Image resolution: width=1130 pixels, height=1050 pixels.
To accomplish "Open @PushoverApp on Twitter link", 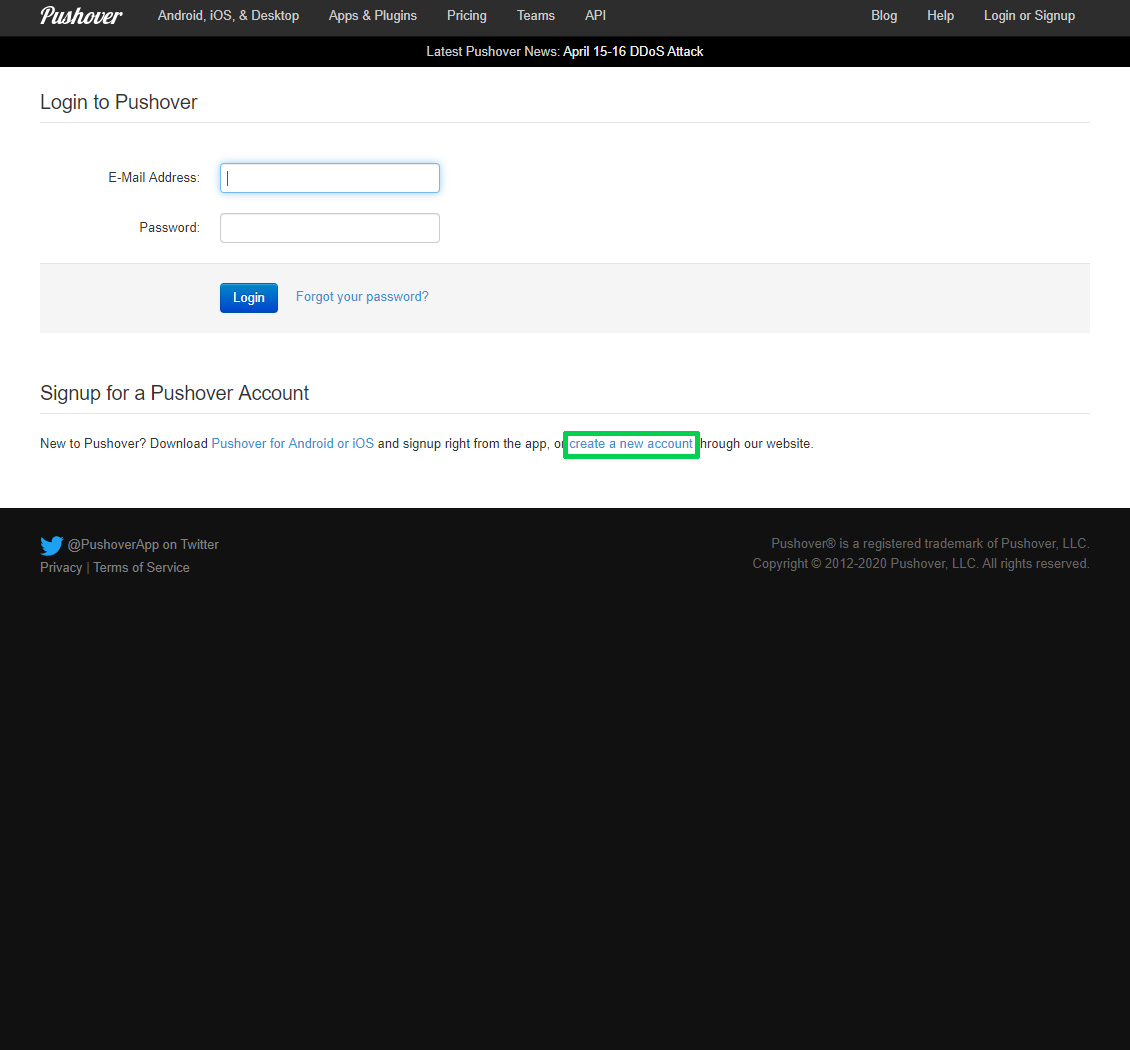I will pos(143,545).
